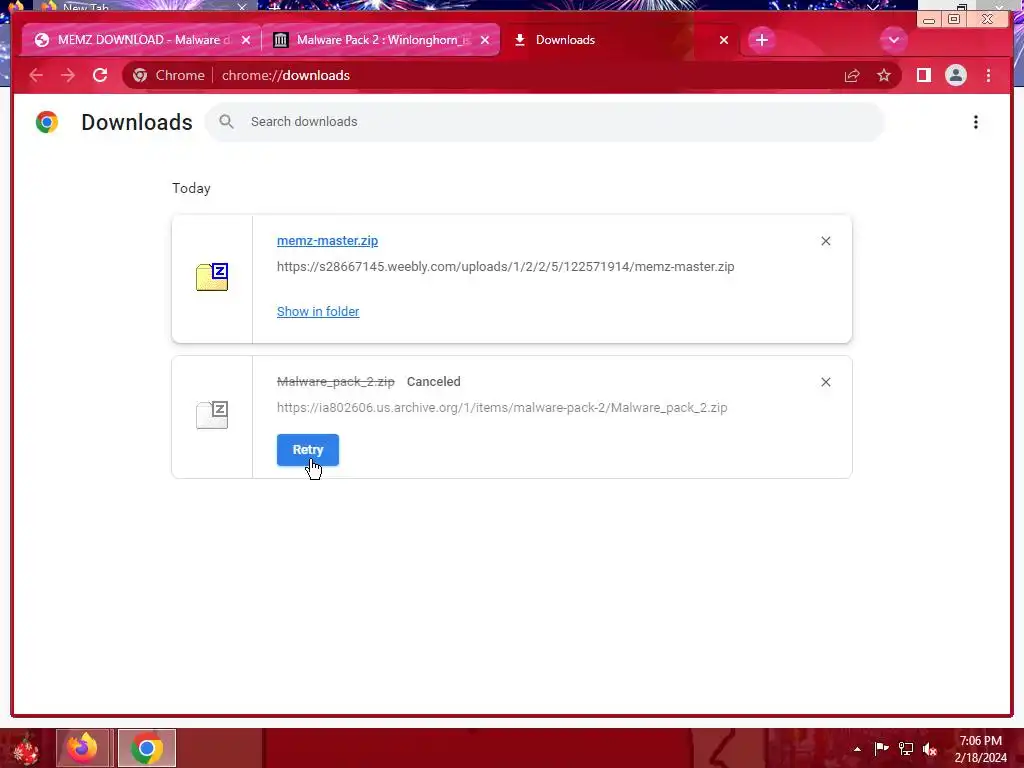
Task: Go forward with the forward arrow
Action: 68,76
